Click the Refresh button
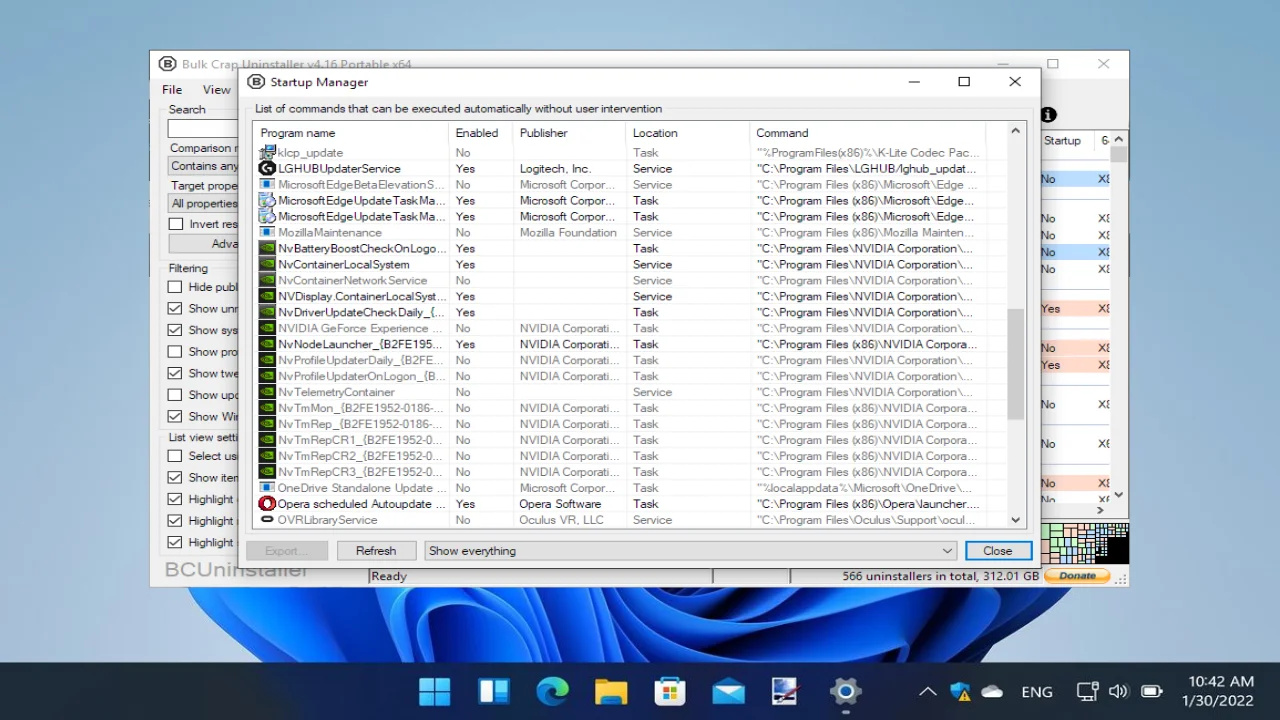 tap(376, 550)
